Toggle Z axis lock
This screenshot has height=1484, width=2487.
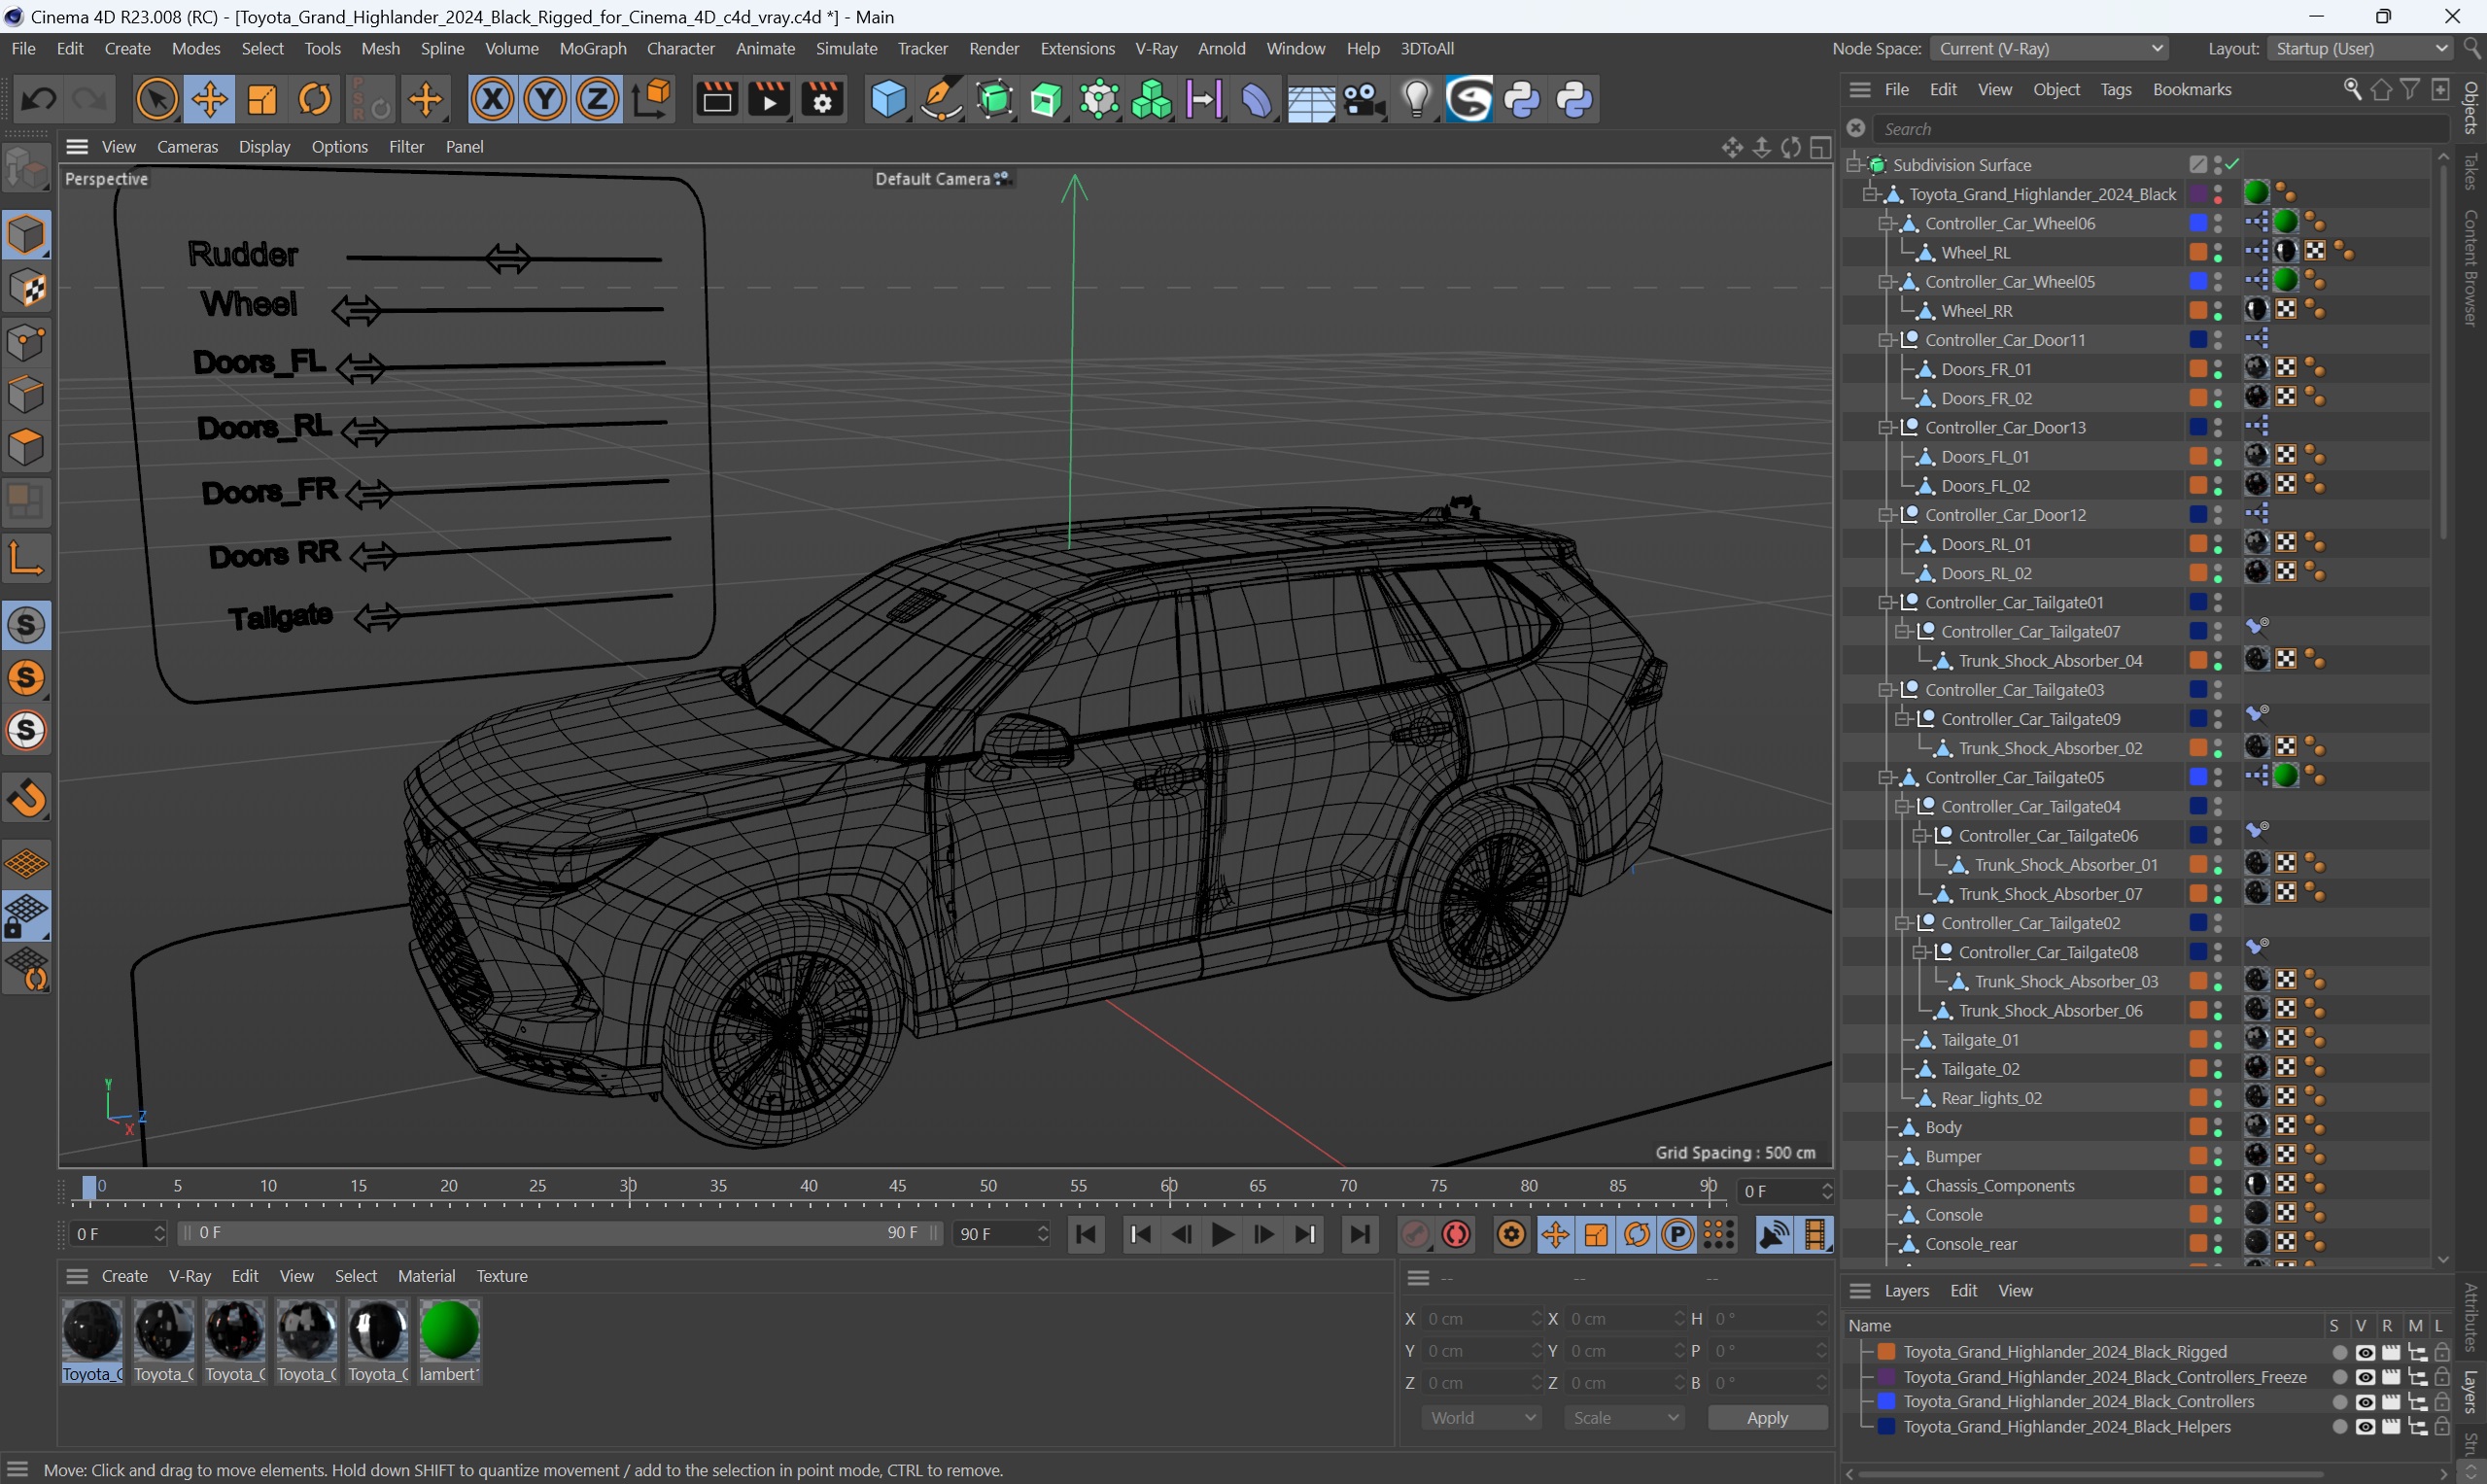598,99
